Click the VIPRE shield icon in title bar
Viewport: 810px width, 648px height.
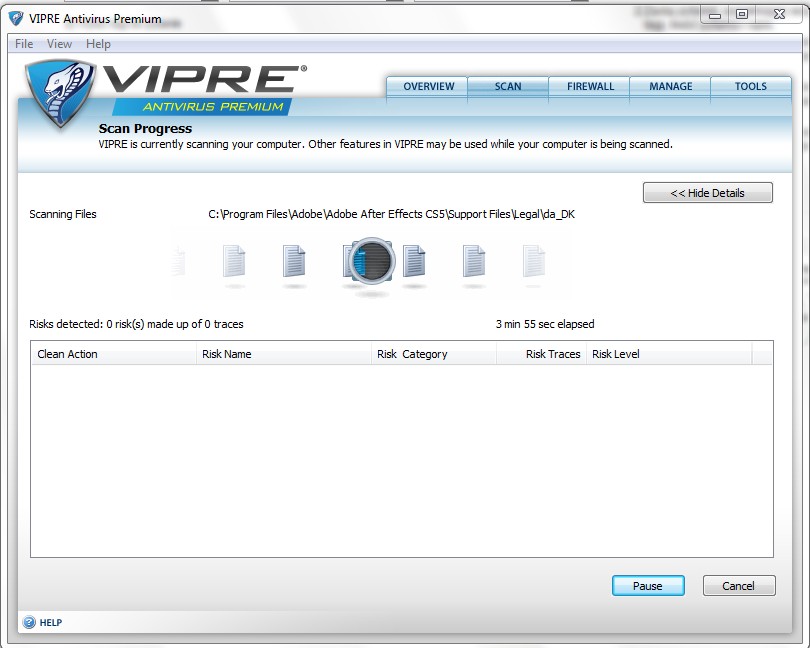(x=16, y=19)
